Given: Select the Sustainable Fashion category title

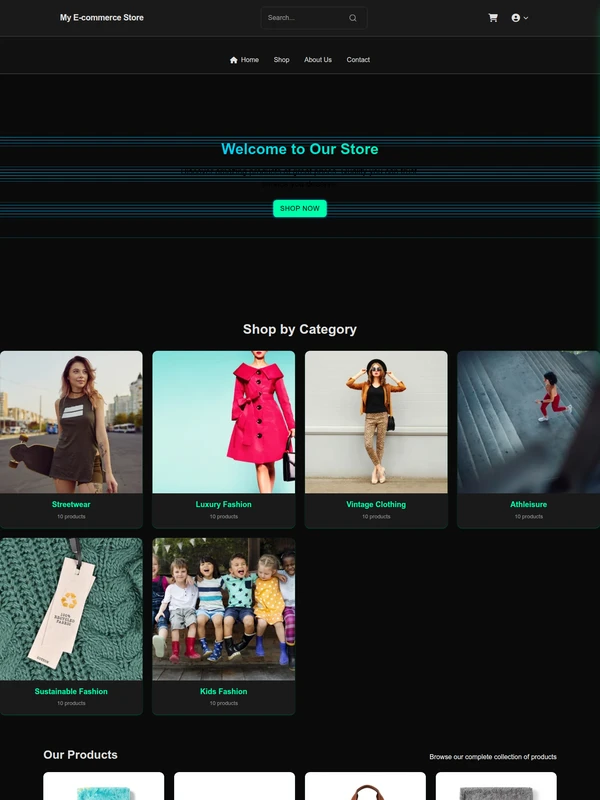Looking at the screenshot, I should tap(71, 691).
